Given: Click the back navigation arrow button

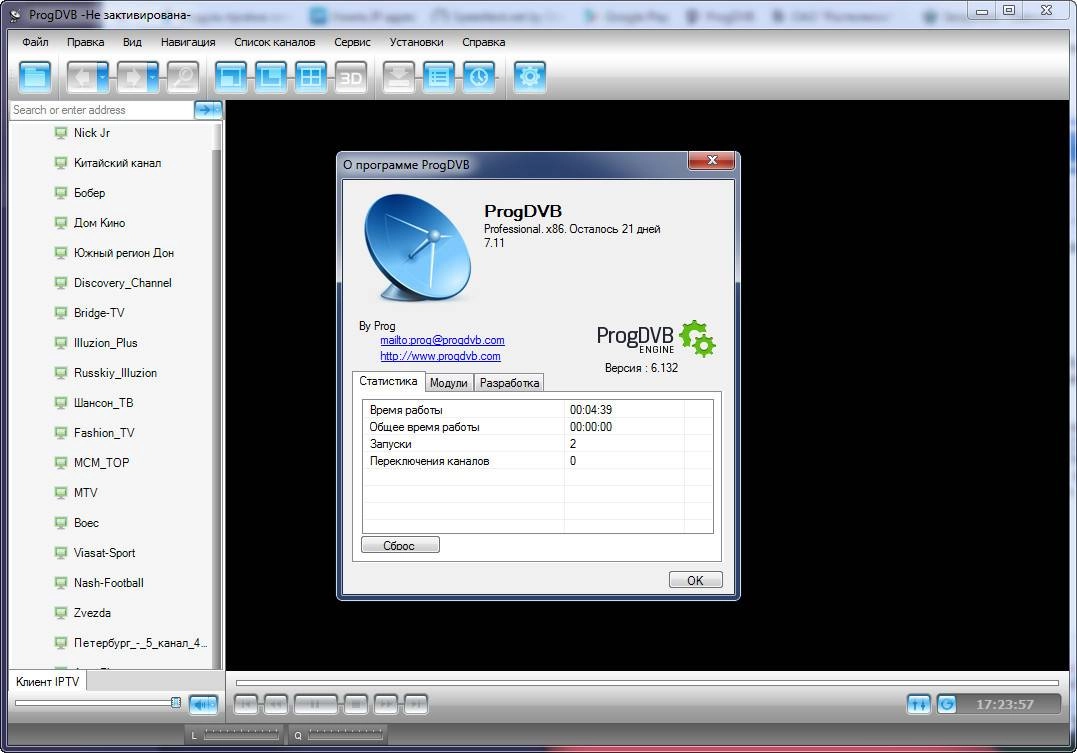Looking at the screenshot, I should (x=82, y=77).
